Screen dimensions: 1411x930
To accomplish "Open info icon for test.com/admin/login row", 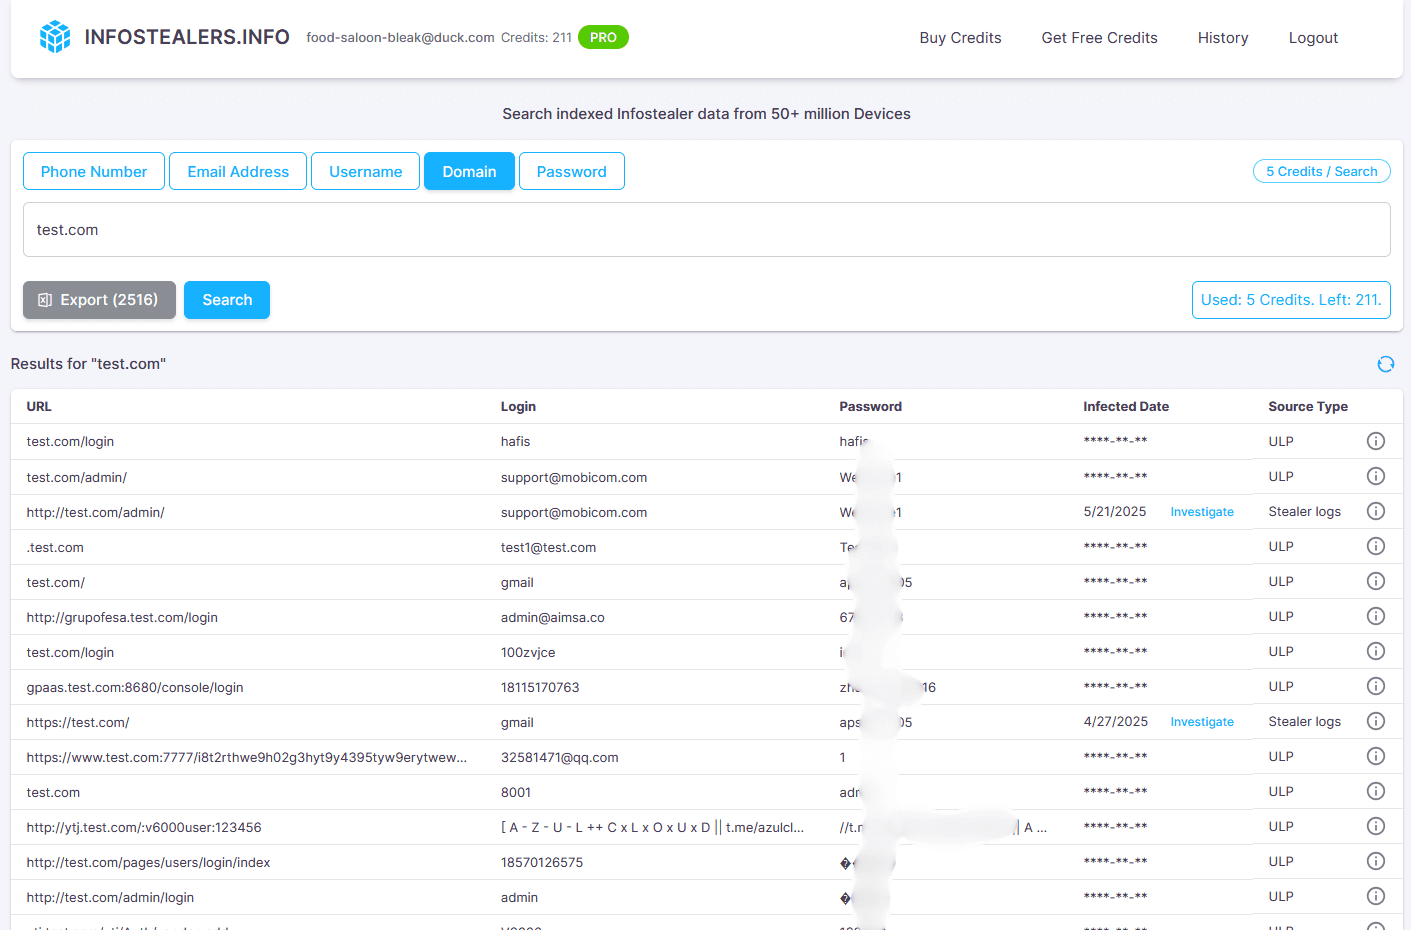I will point(1375,896).
